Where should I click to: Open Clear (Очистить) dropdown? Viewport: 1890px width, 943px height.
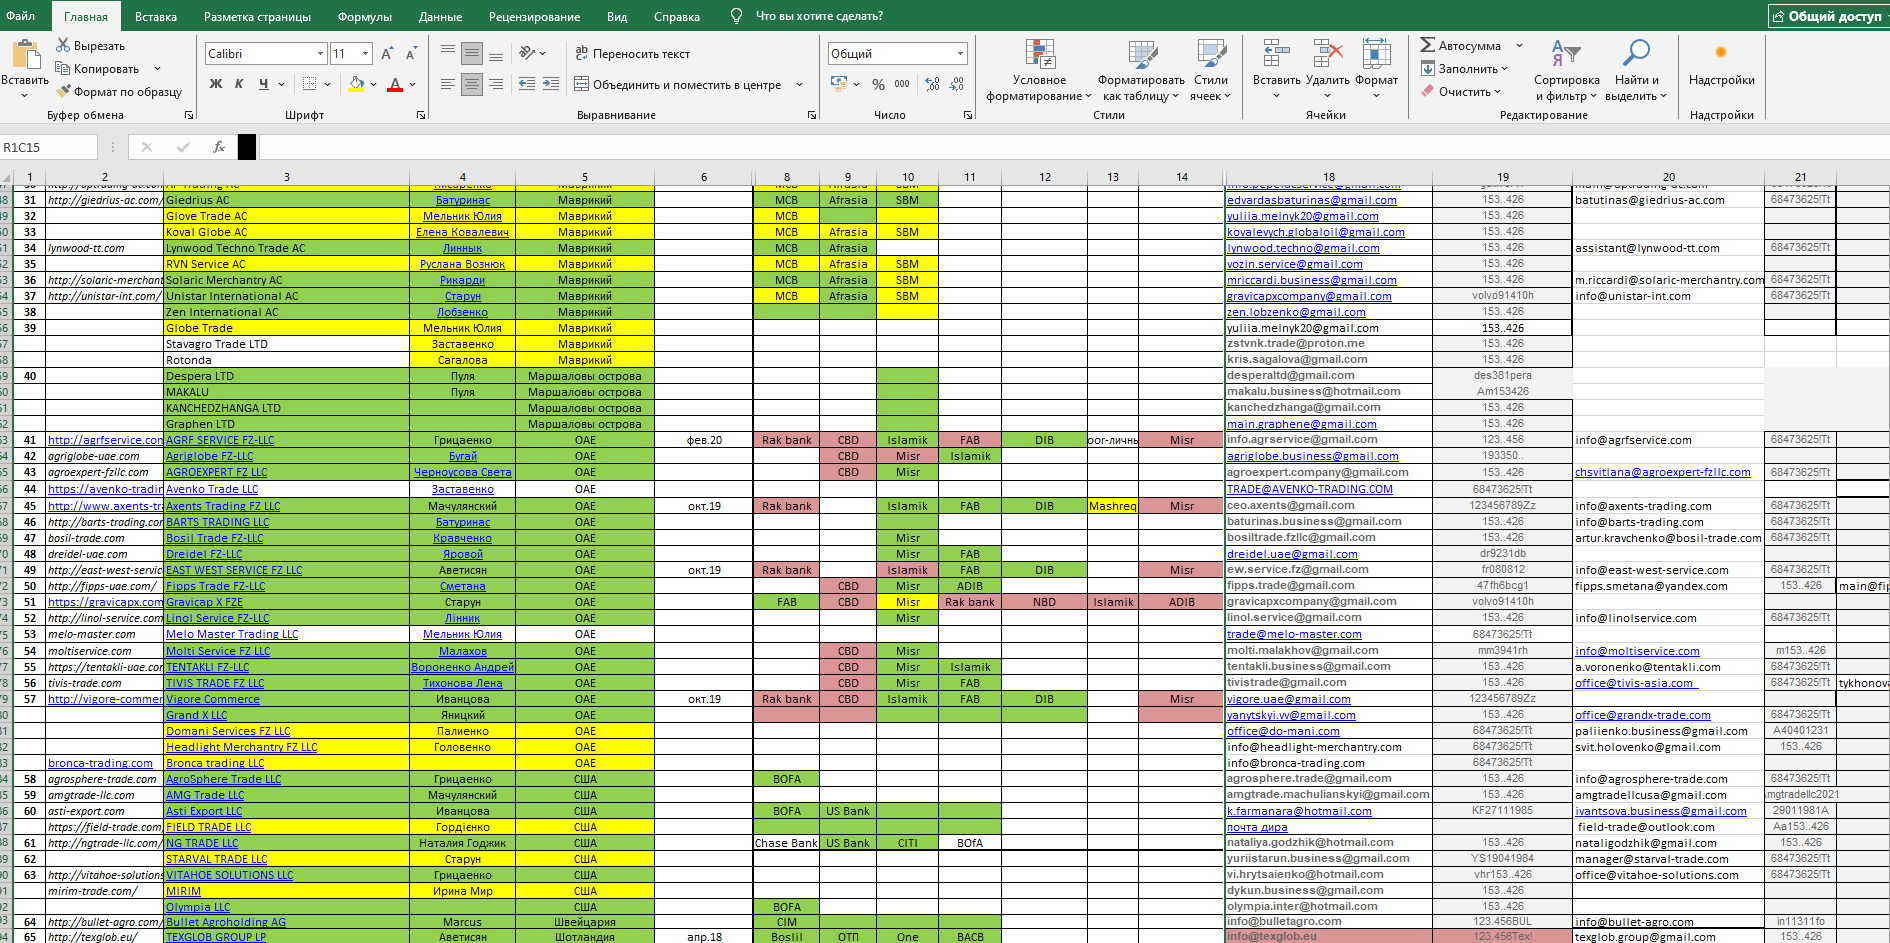pyautogui.click(x=1461, y=92)
